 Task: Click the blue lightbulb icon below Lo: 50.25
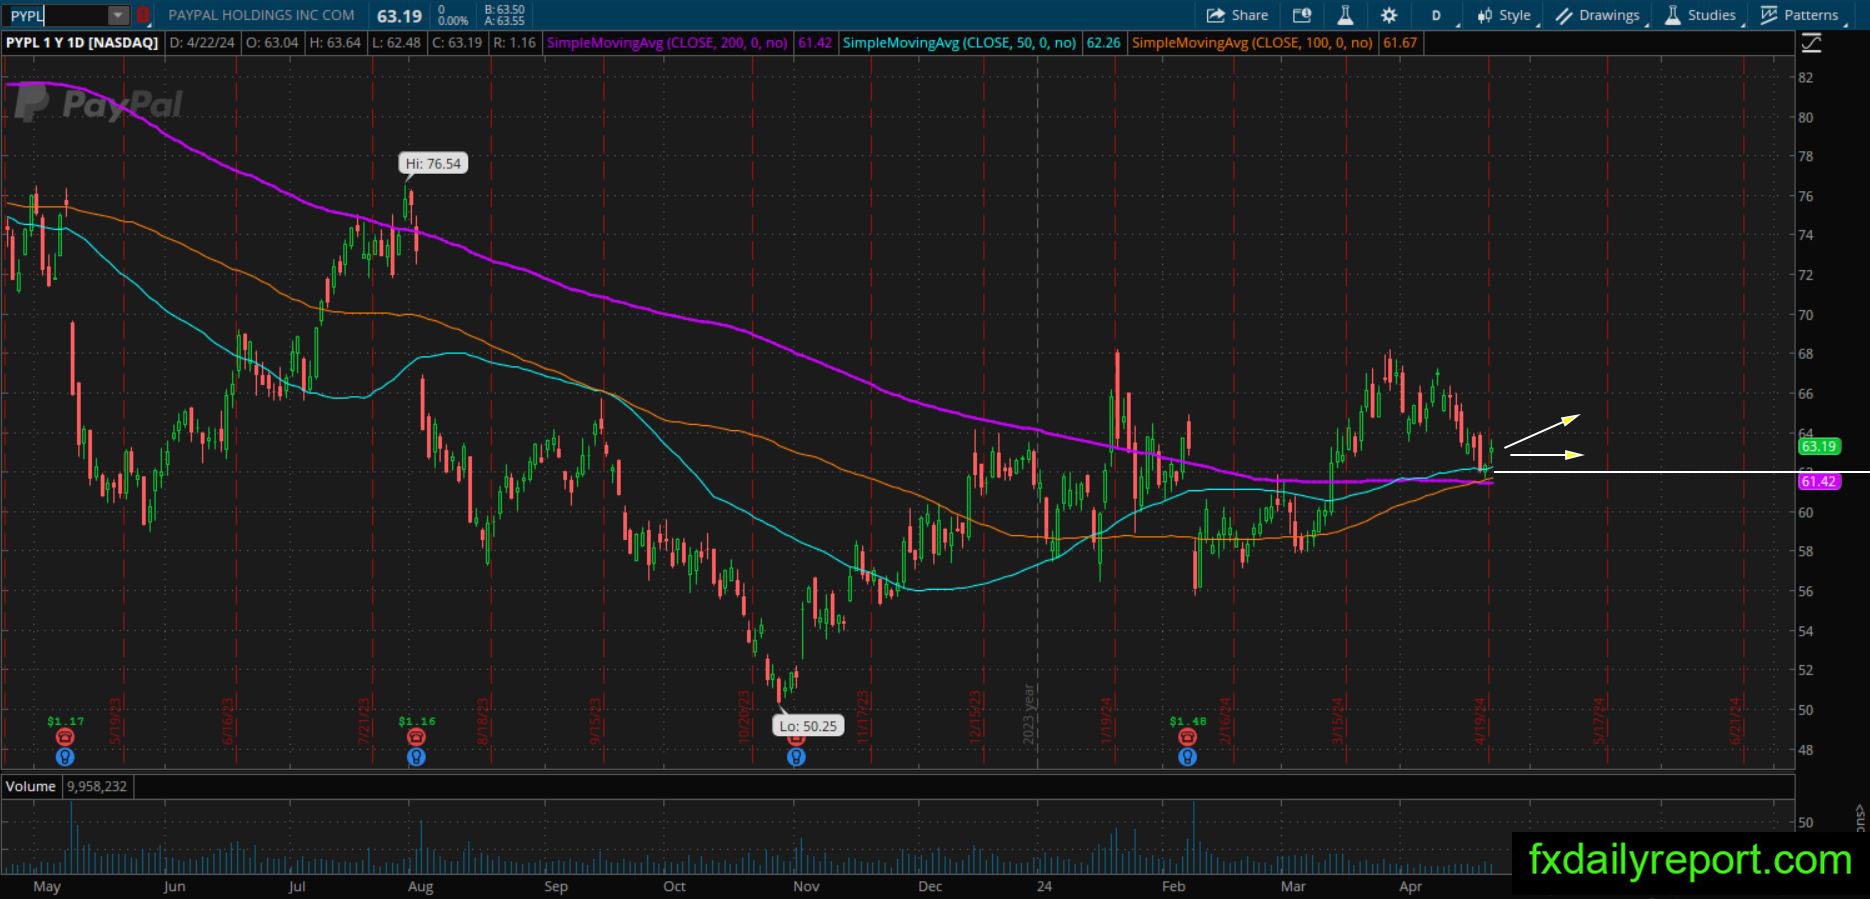796,757
